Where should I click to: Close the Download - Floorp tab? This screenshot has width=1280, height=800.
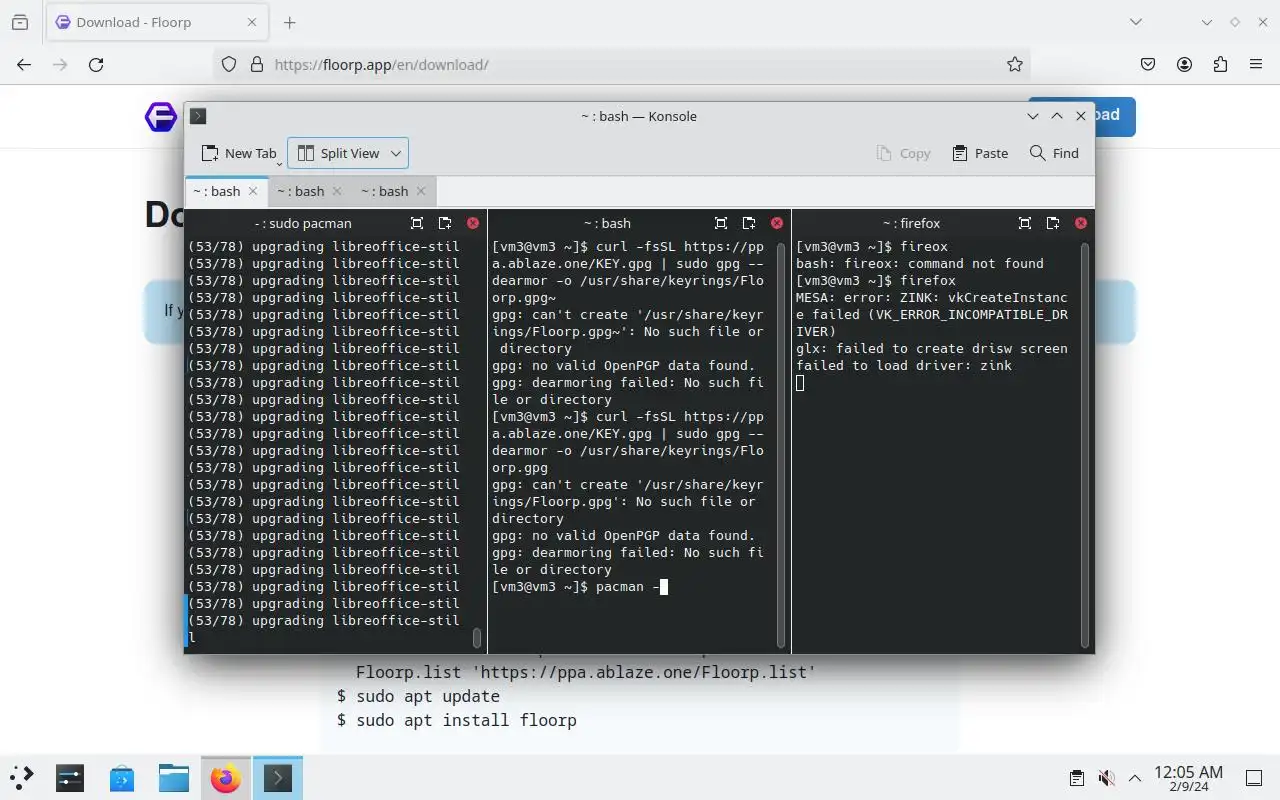pyautogui.click(x=253, y=22)
